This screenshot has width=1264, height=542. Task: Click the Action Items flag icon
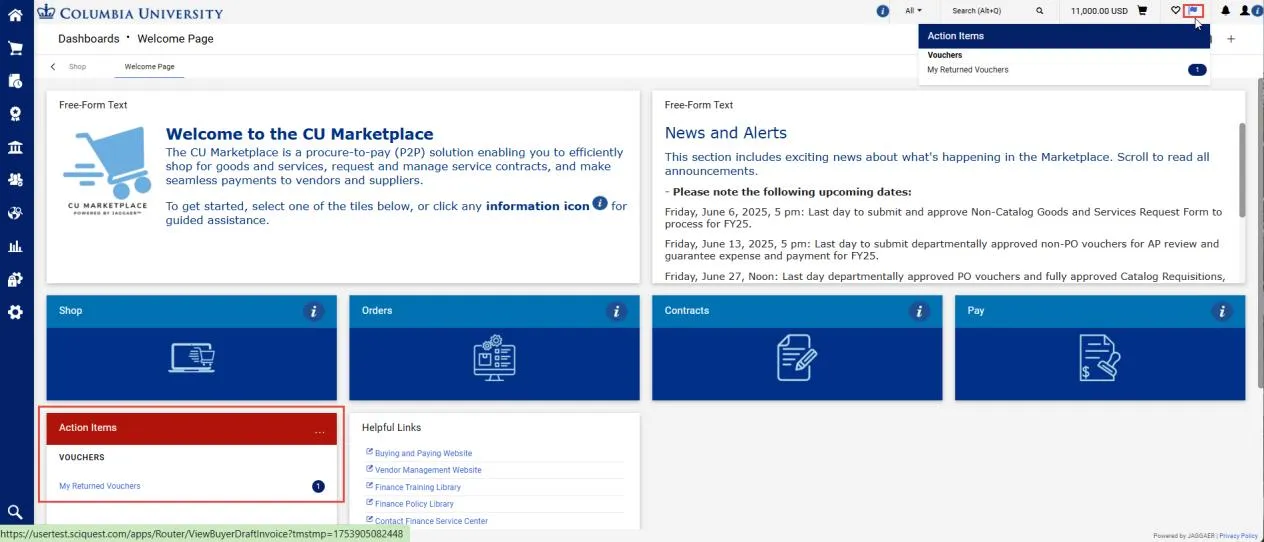[x=1193, y=11]
